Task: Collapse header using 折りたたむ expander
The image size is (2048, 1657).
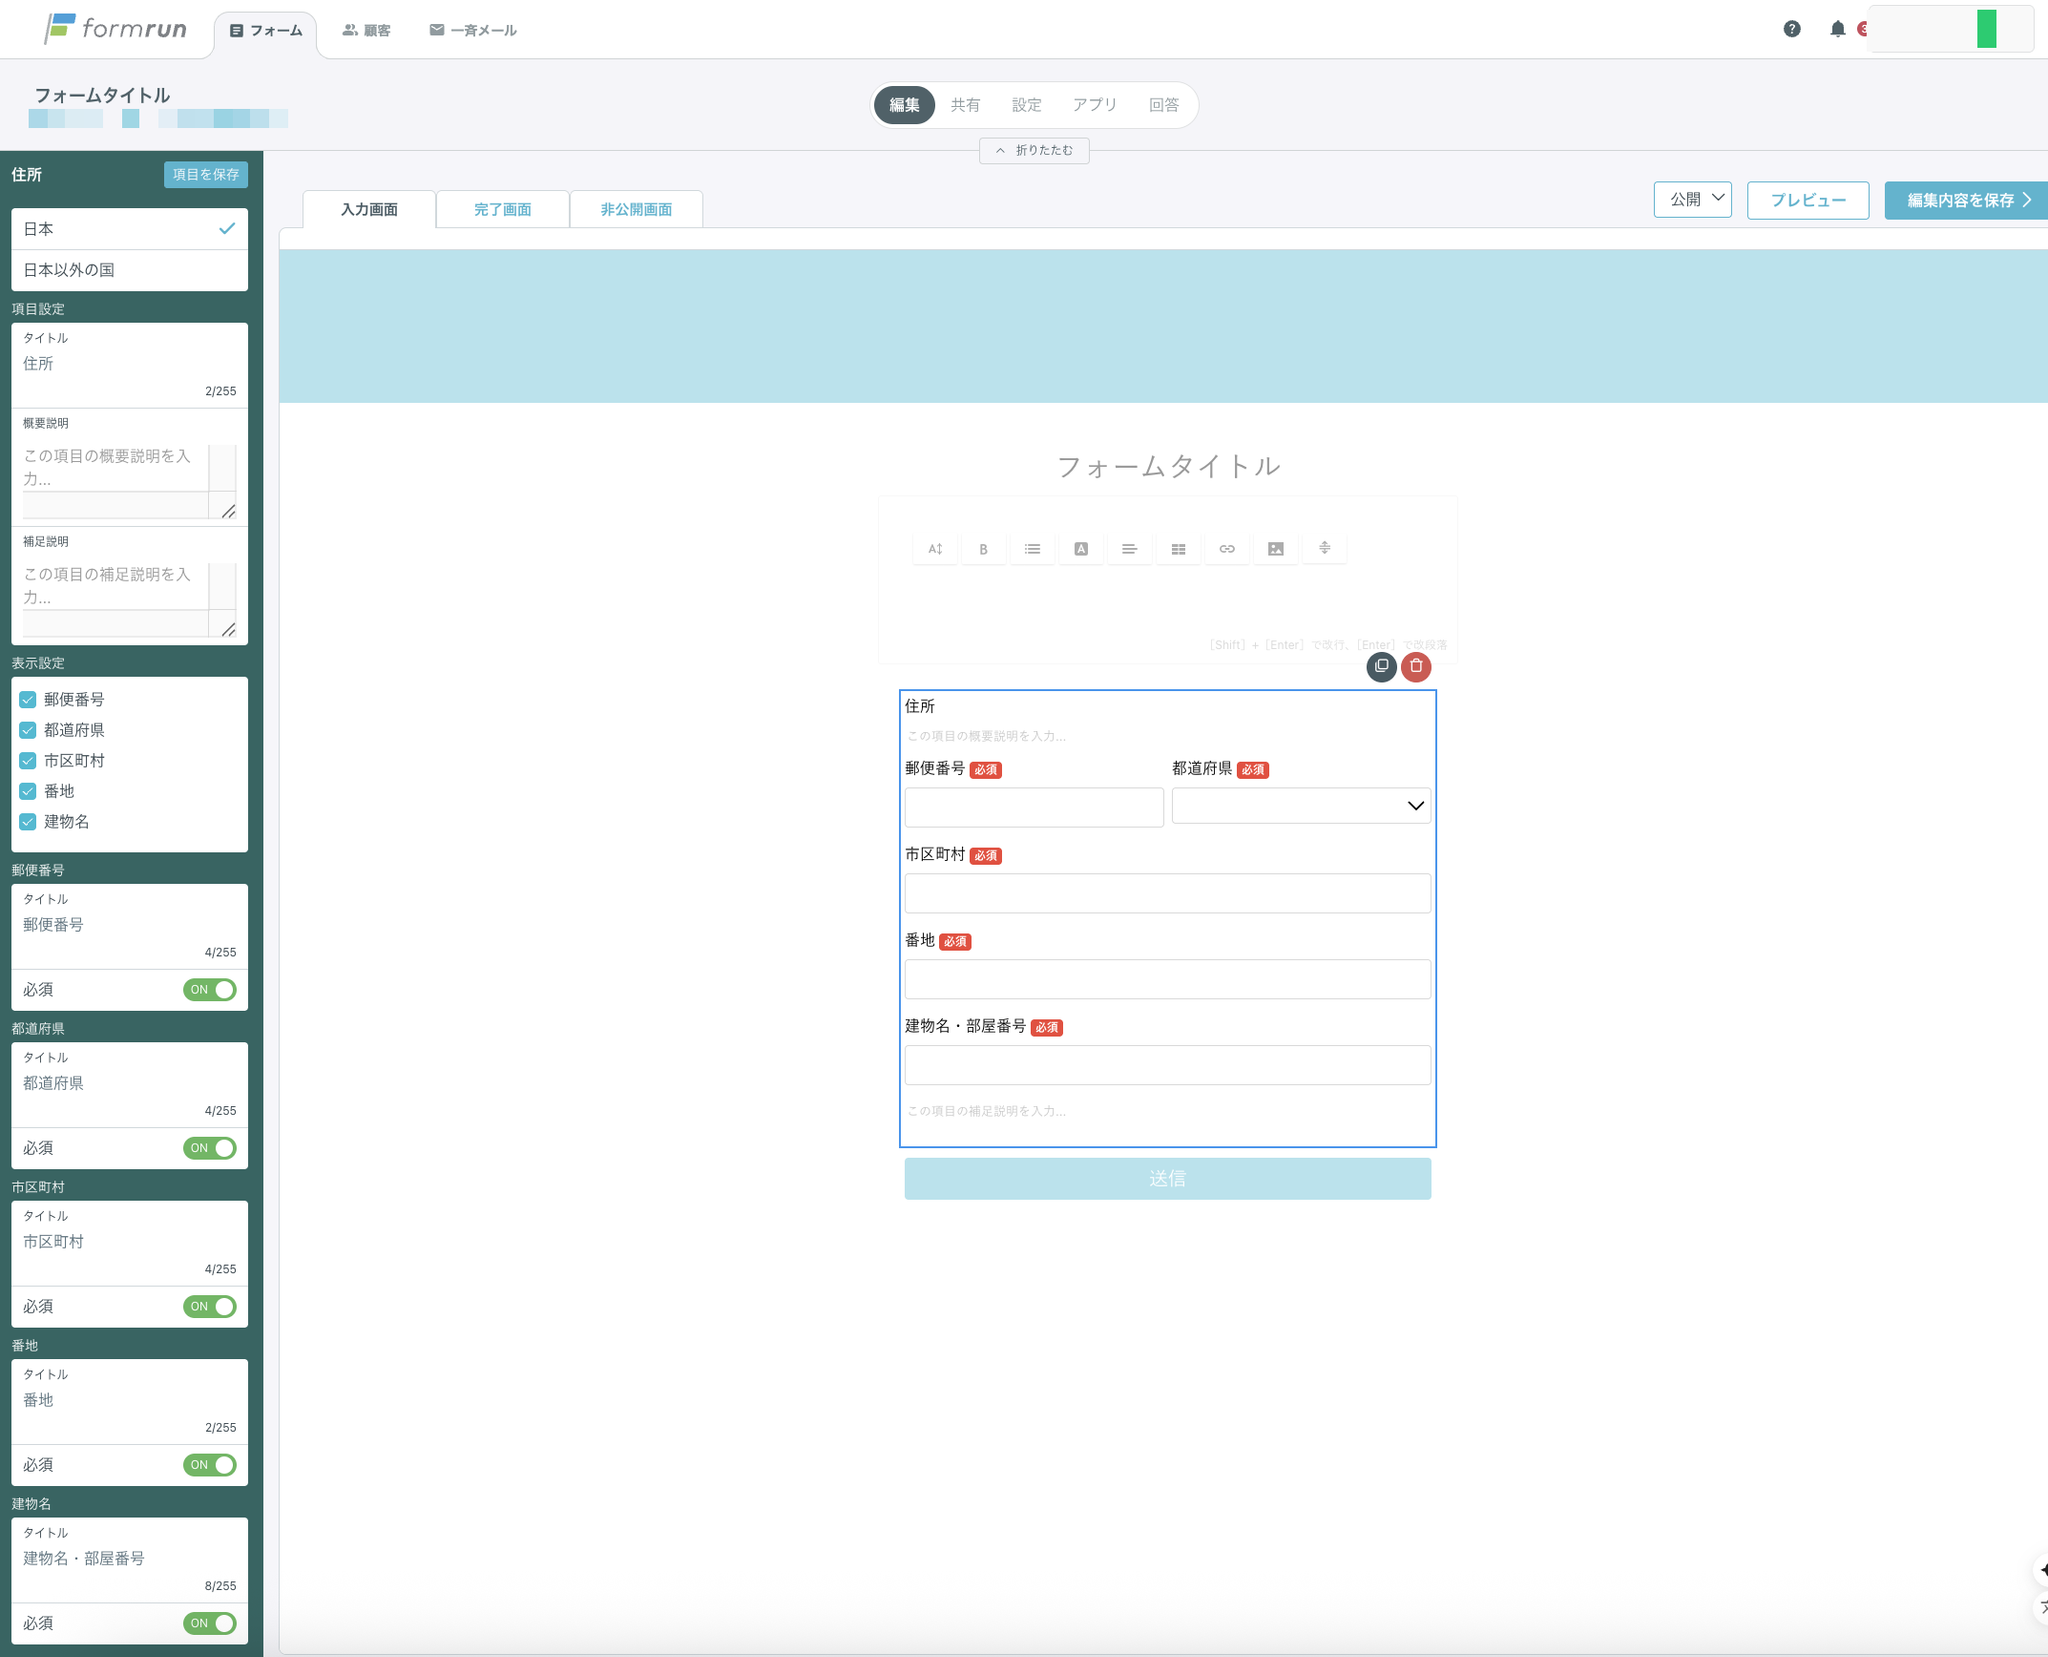Action: click(1034, 150)
